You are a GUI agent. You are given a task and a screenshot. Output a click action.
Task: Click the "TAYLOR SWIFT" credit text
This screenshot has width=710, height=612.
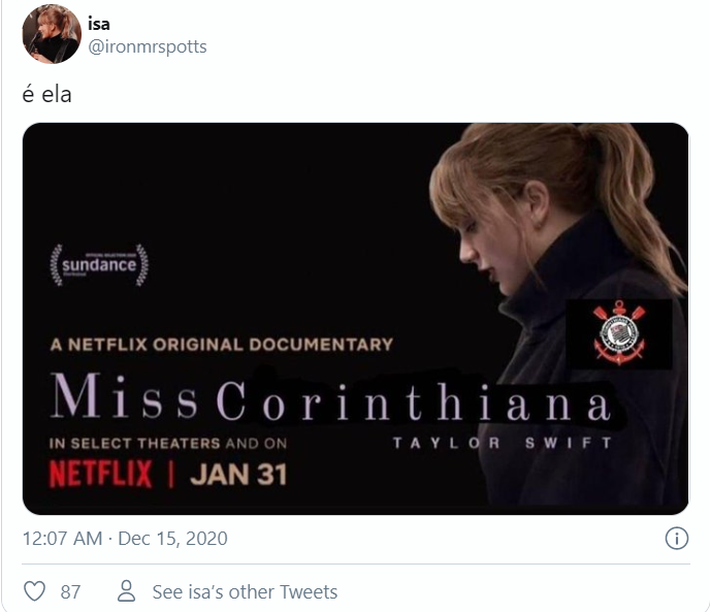[496, 441]
